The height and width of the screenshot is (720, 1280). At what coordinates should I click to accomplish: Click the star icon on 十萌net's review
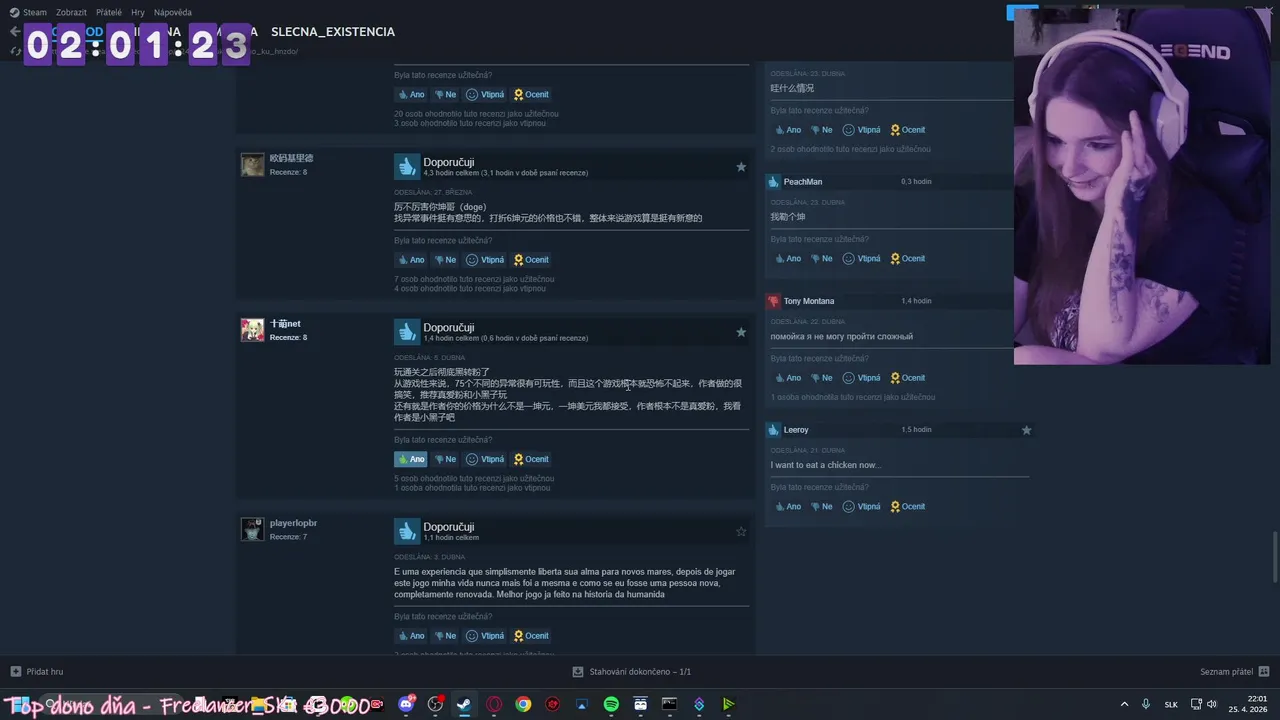(x=741, y=332)
